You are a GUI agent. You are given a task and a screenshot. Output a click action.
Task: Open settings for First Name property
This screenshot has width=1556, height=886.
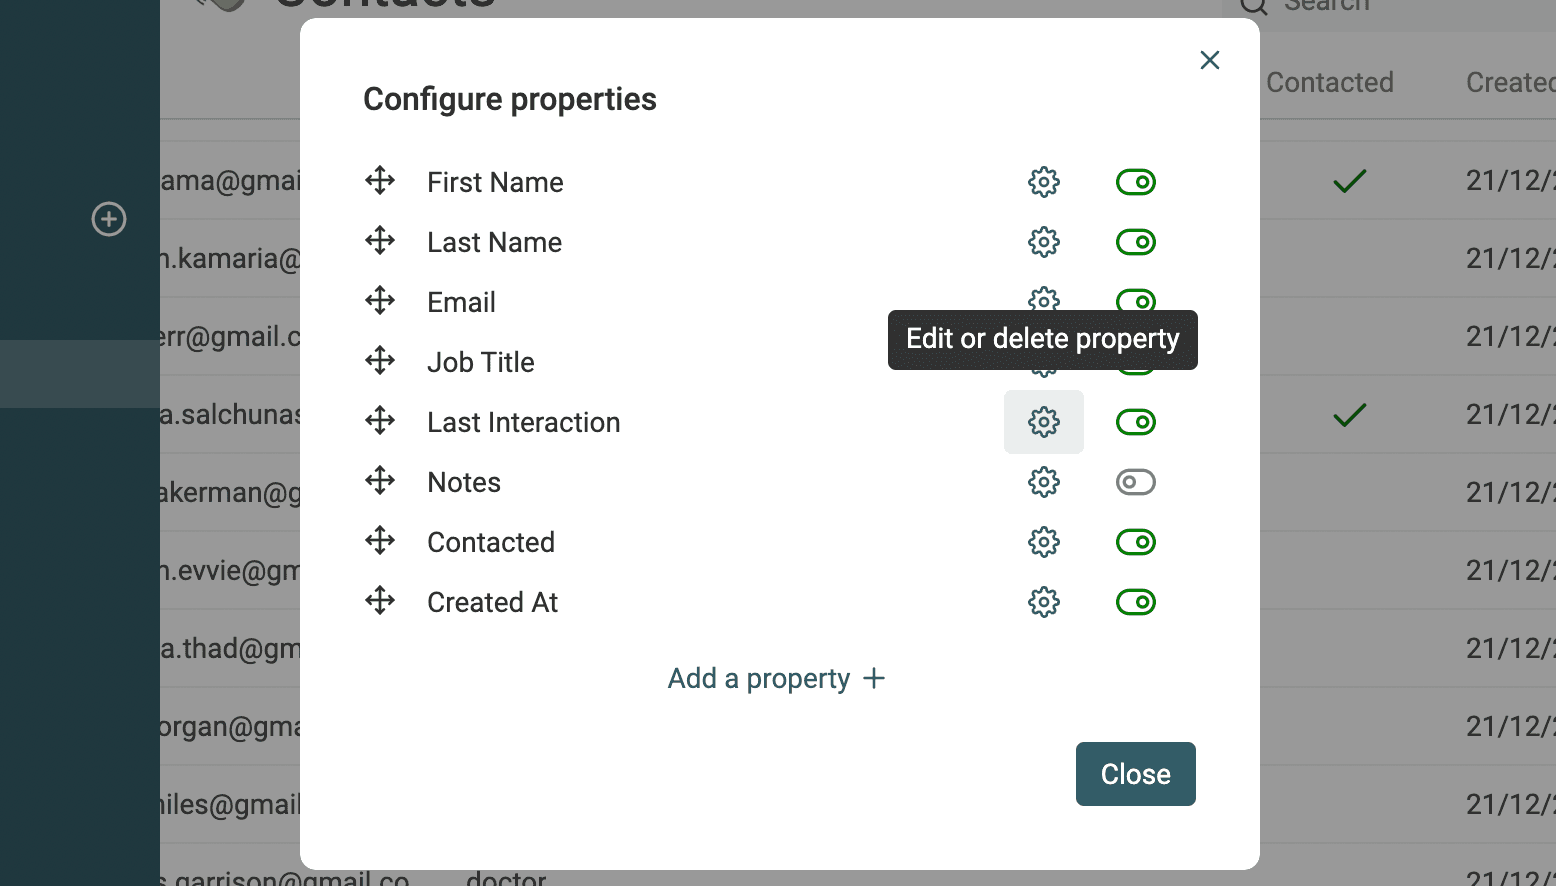coord(1043,181)
